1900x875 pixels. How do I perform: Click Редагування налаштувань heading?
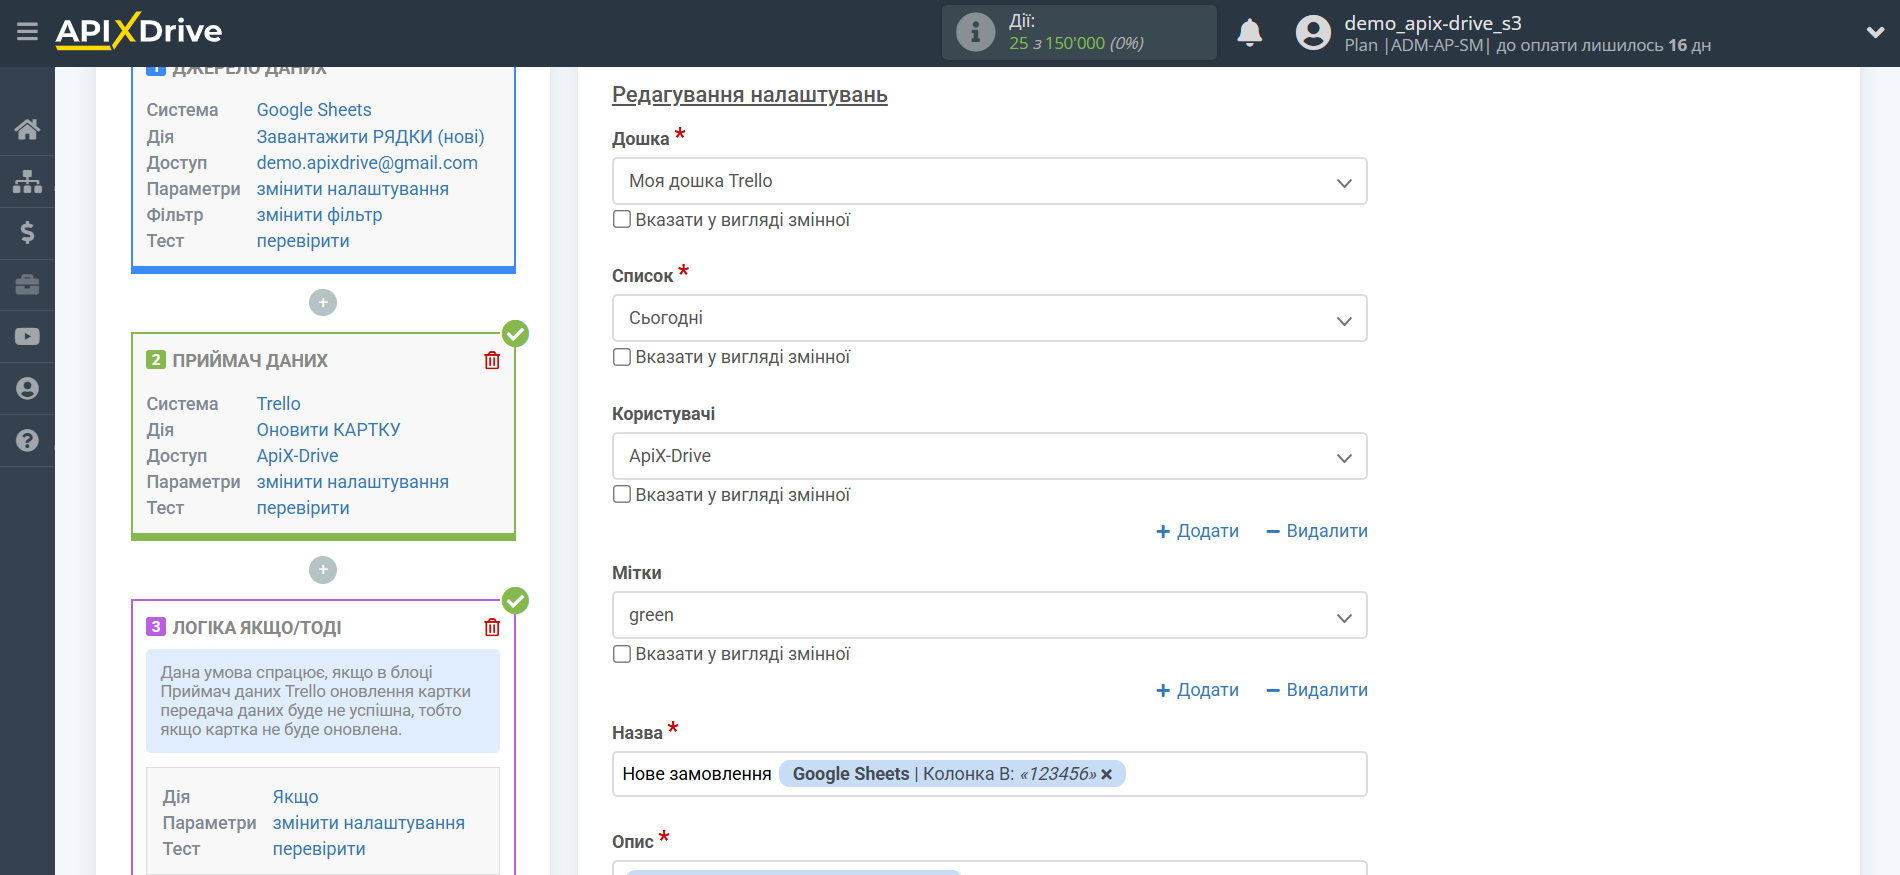[750, 95]
